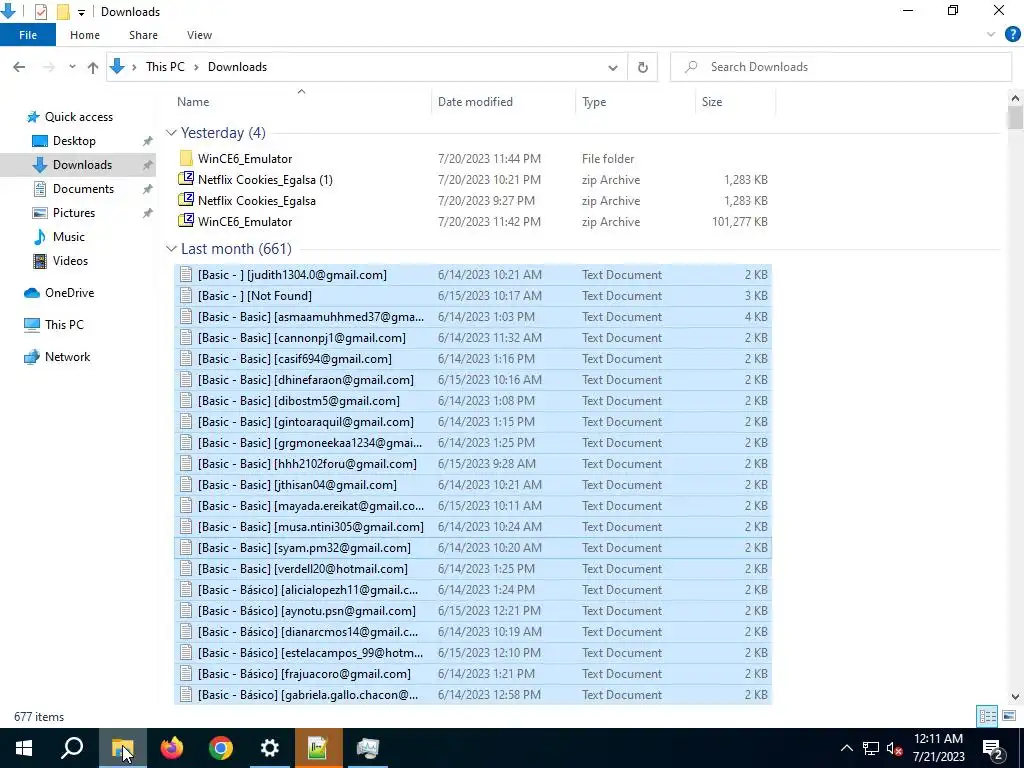Switch to the Share ribbon tab
1024x768 pixels.
[143, 35]
